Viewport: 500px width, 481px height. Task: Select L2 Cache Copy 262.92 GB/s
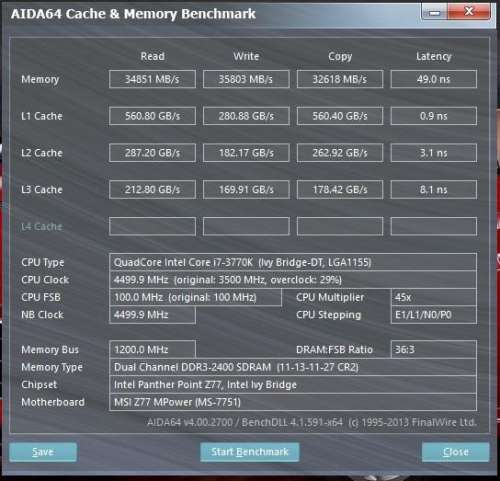(x=340, y=153)
